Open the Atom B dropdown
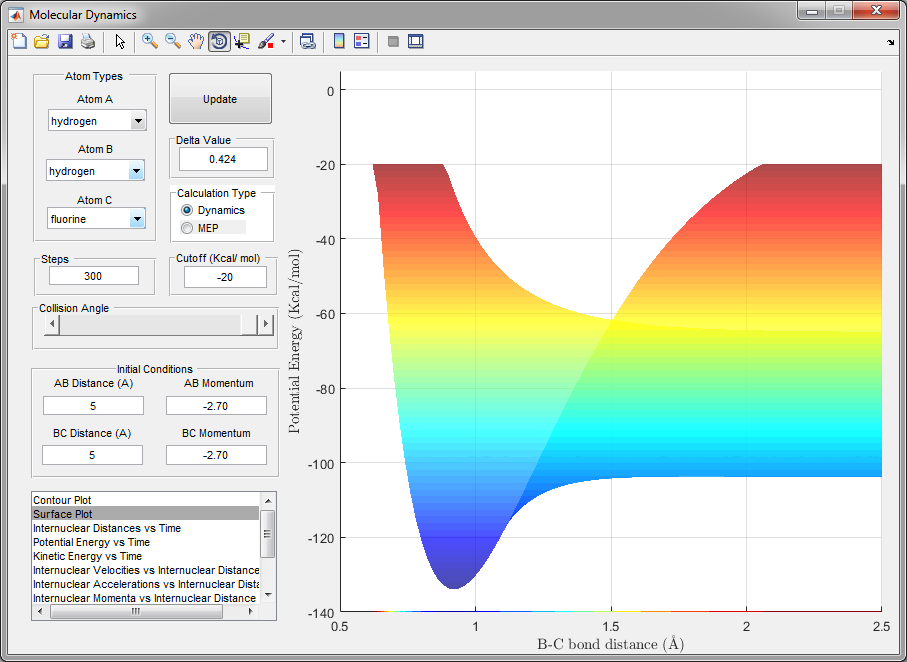The image size is (907, 662). (x=138, y=171)
